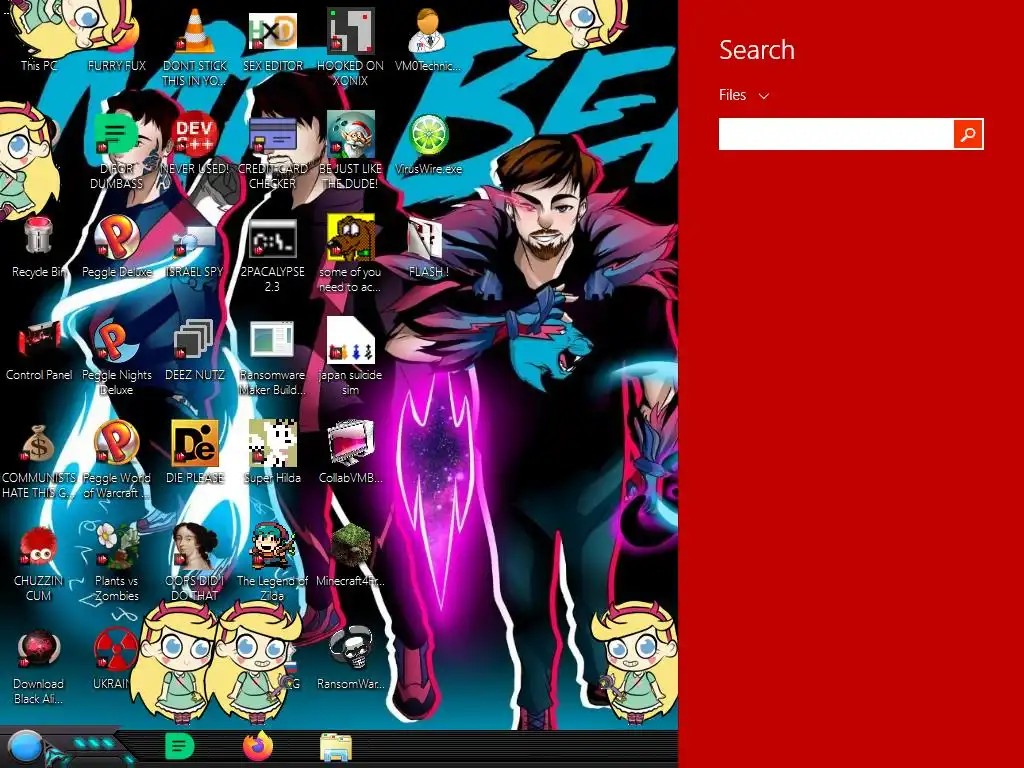Open the HxD hex editor shortcut

(272, 31)
